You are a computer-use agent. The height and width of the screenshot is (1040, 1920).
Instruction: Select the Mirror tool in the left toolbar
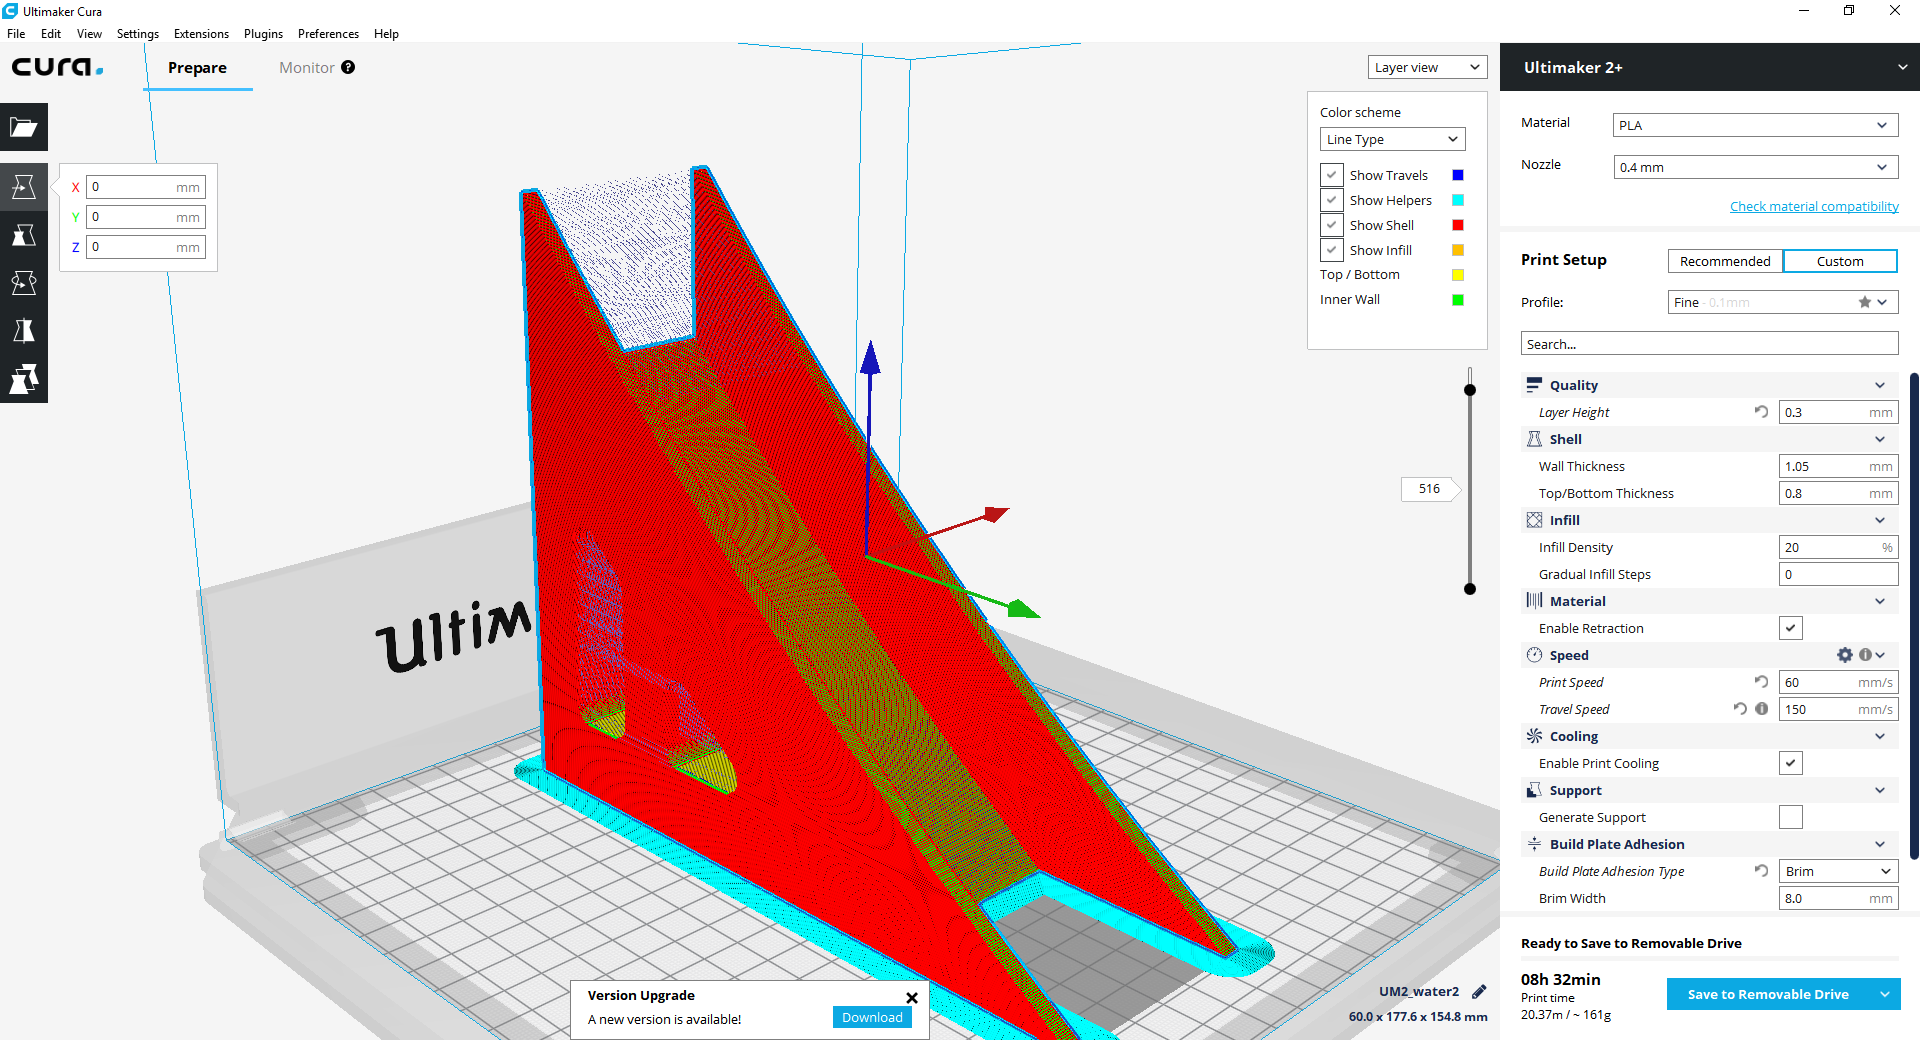24,331
